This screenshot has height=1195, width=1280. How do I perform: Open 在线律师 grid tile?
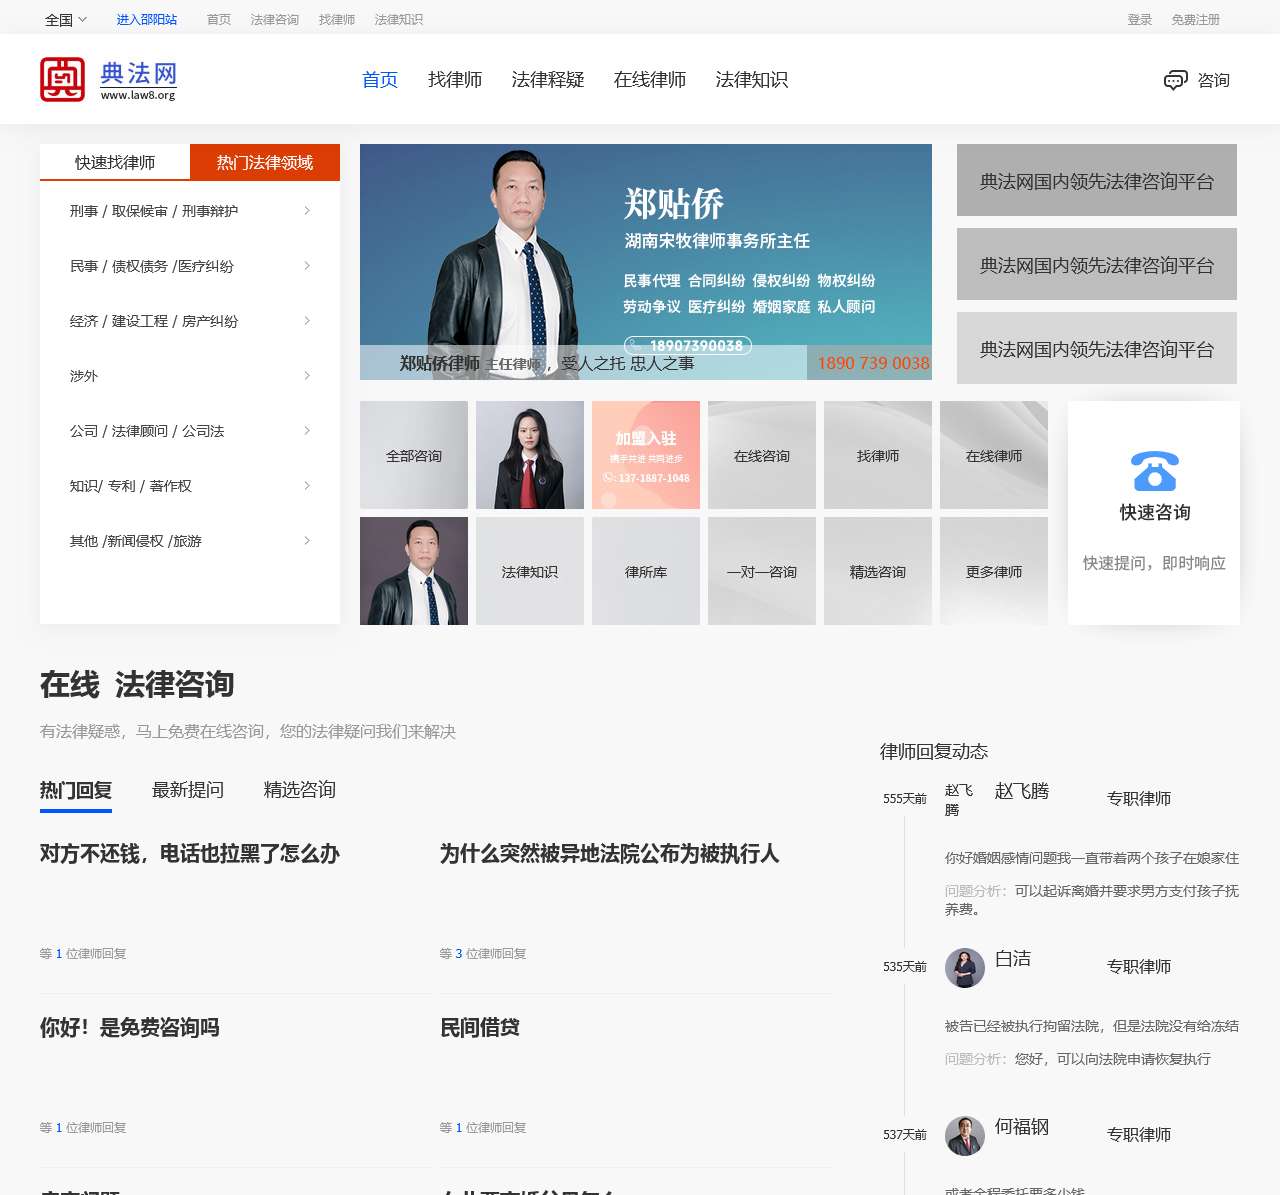(x=994, y=455)
